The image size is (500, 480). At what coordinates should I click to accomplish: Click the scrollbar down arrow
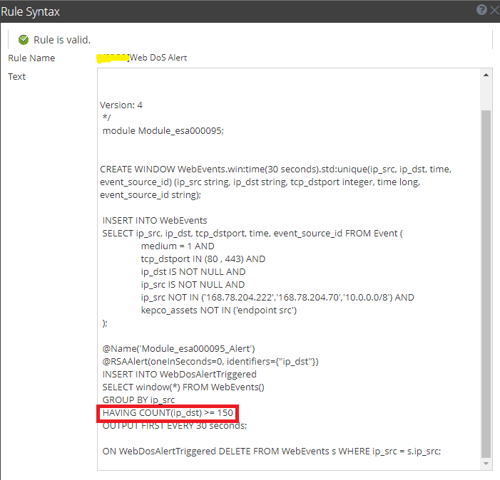click(x=486, y=463)
